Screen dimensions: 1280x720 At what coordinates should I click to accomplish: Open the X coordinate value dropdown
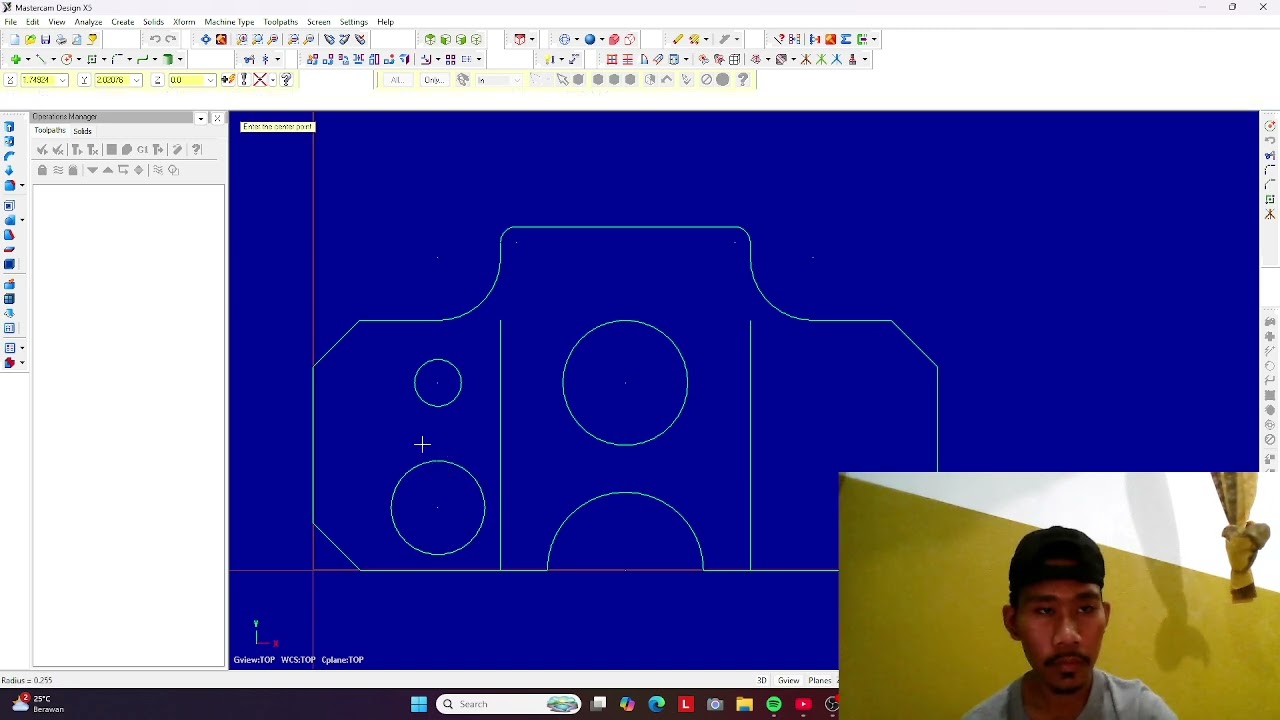tap(62, 80)
